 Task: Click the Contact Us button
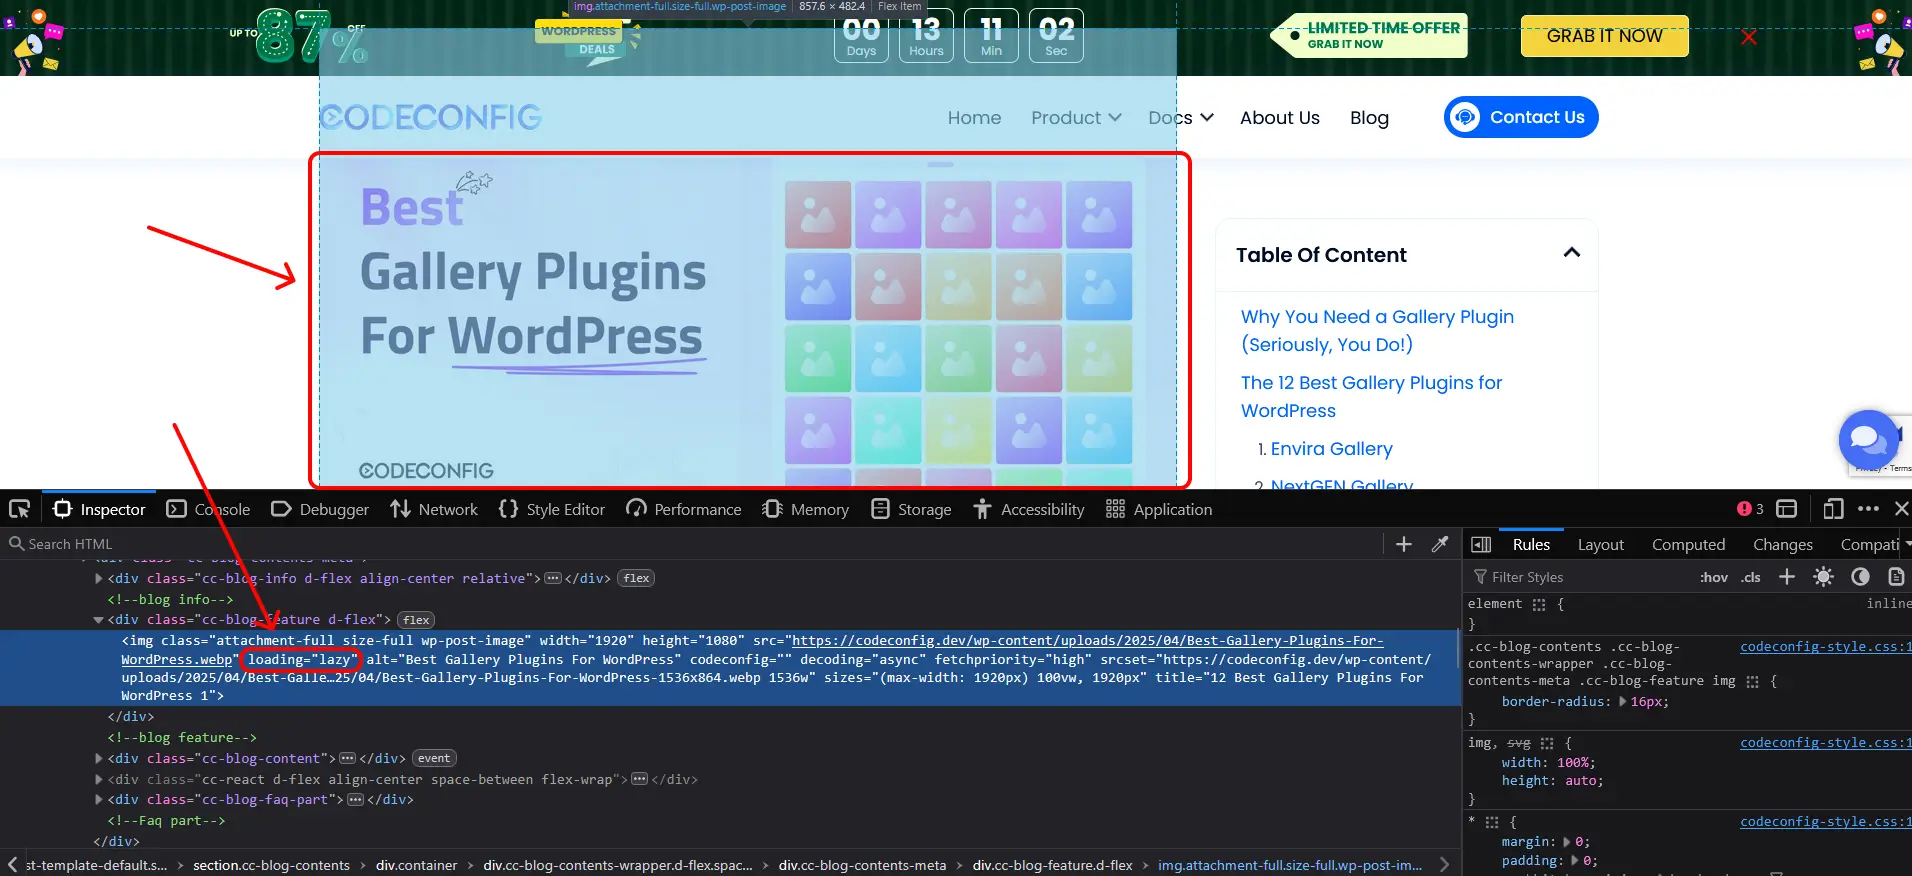1521,117
